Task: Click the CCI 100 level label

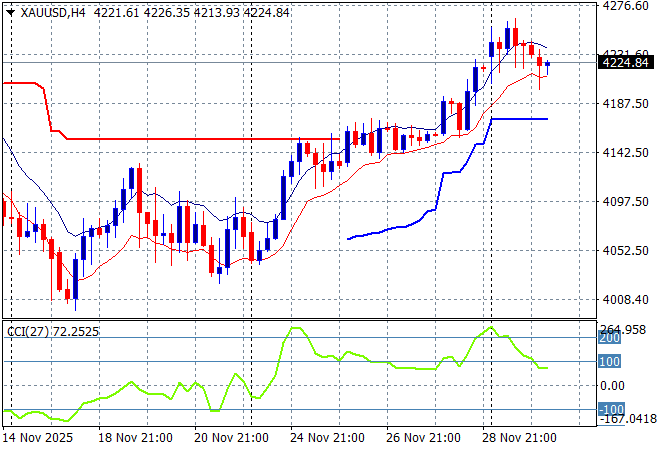Action: (x=609, y=362)
